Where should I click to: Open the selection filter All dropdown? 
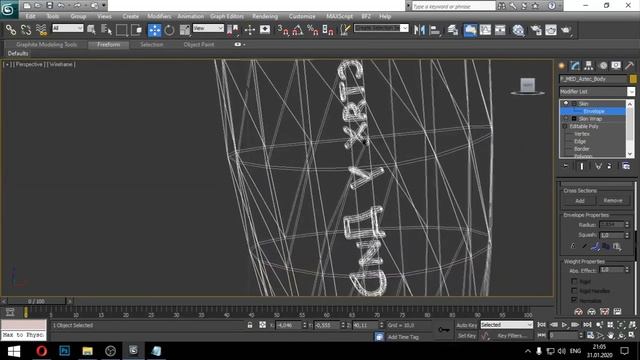[x=67, y=28]
